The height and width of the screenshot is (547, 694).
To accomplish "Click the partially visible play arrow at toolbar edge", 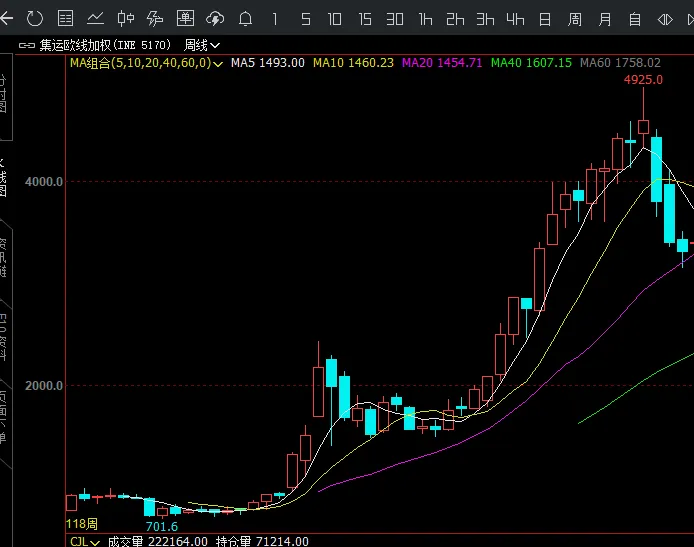I will pos(690,19).
